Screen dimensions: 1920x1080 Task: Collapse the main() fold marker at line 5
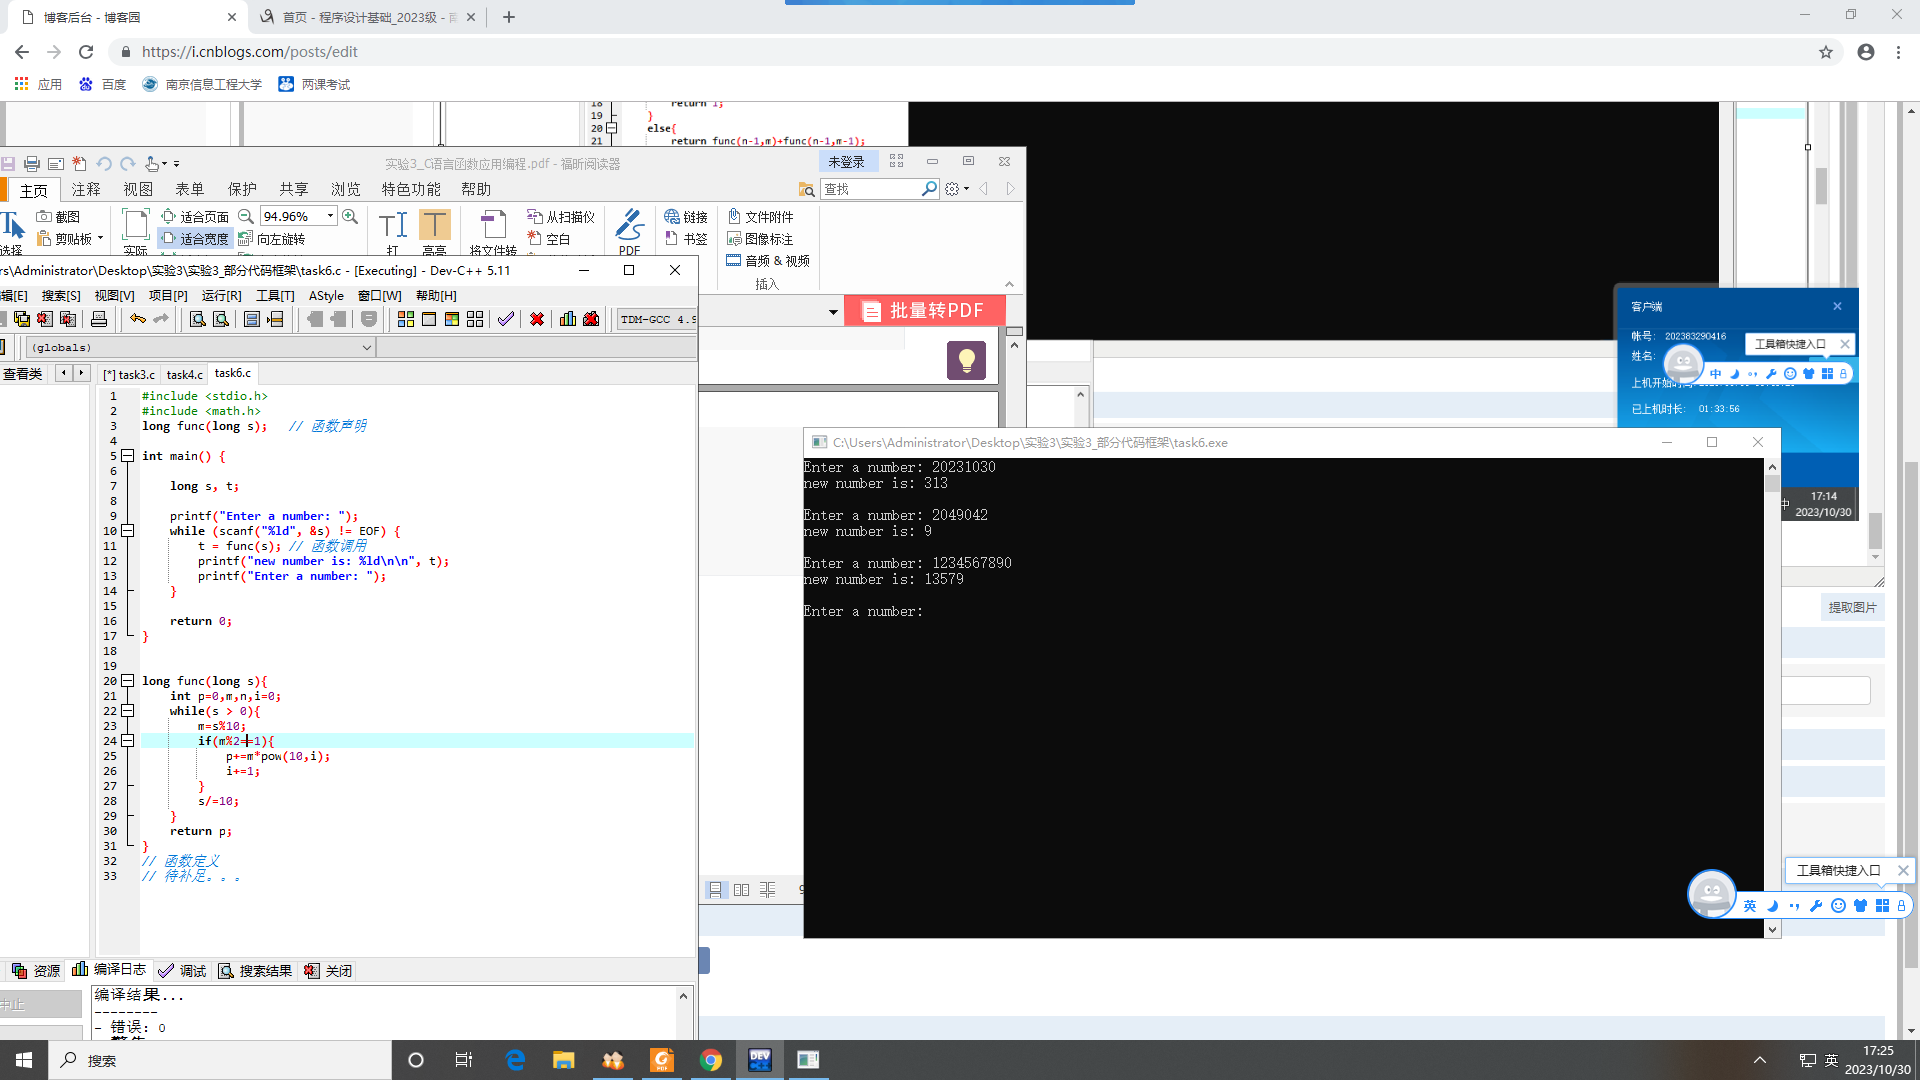tap(128, 456)
